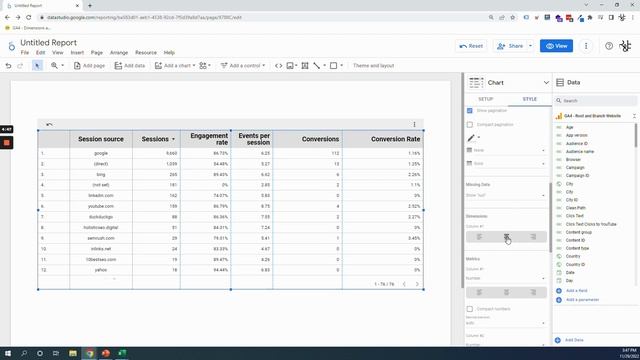Image resolution: width=640 pixels, height=360 pixels.
Task: Select the line drawing tool
Action: pos(317,66)
